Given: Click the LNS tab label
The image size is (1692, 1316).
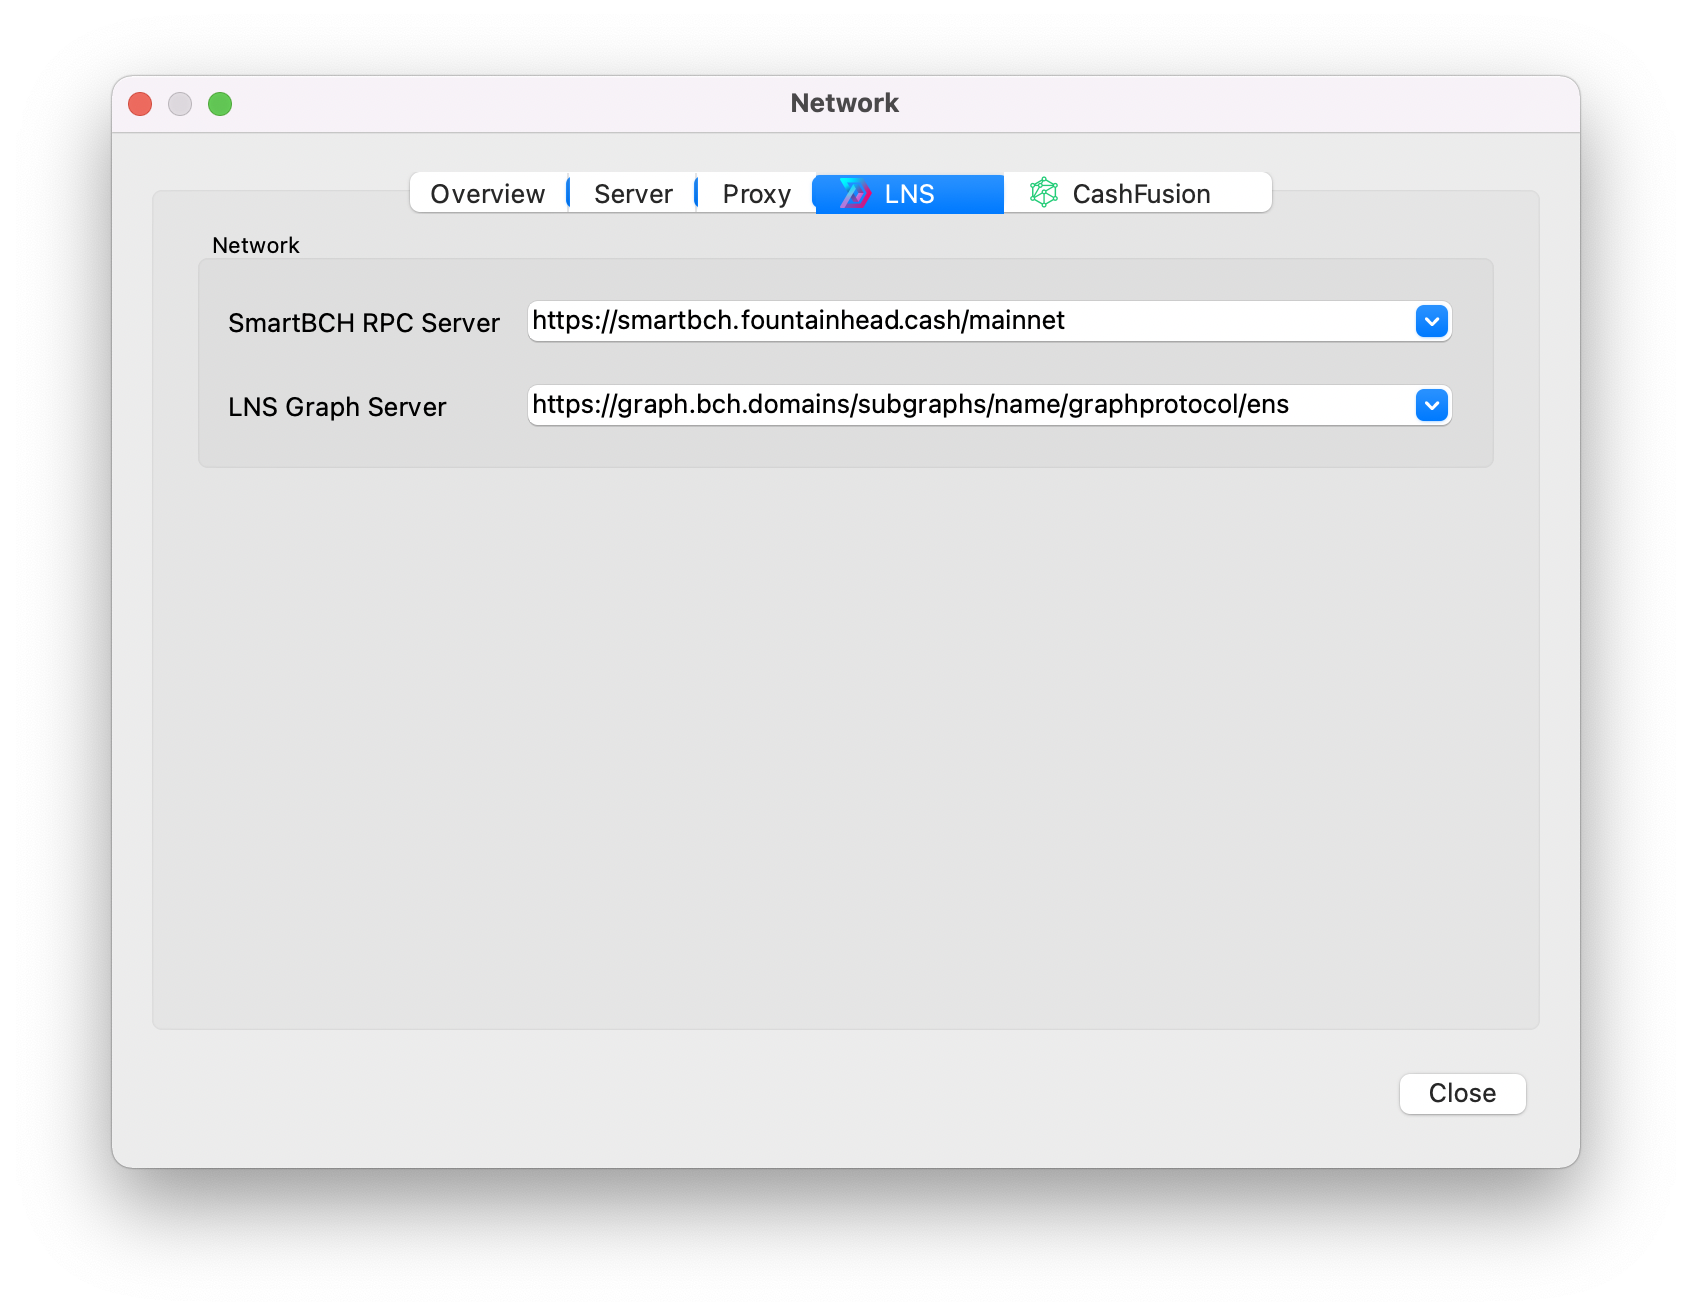Looking at the screenshot, I should point(909,194).
